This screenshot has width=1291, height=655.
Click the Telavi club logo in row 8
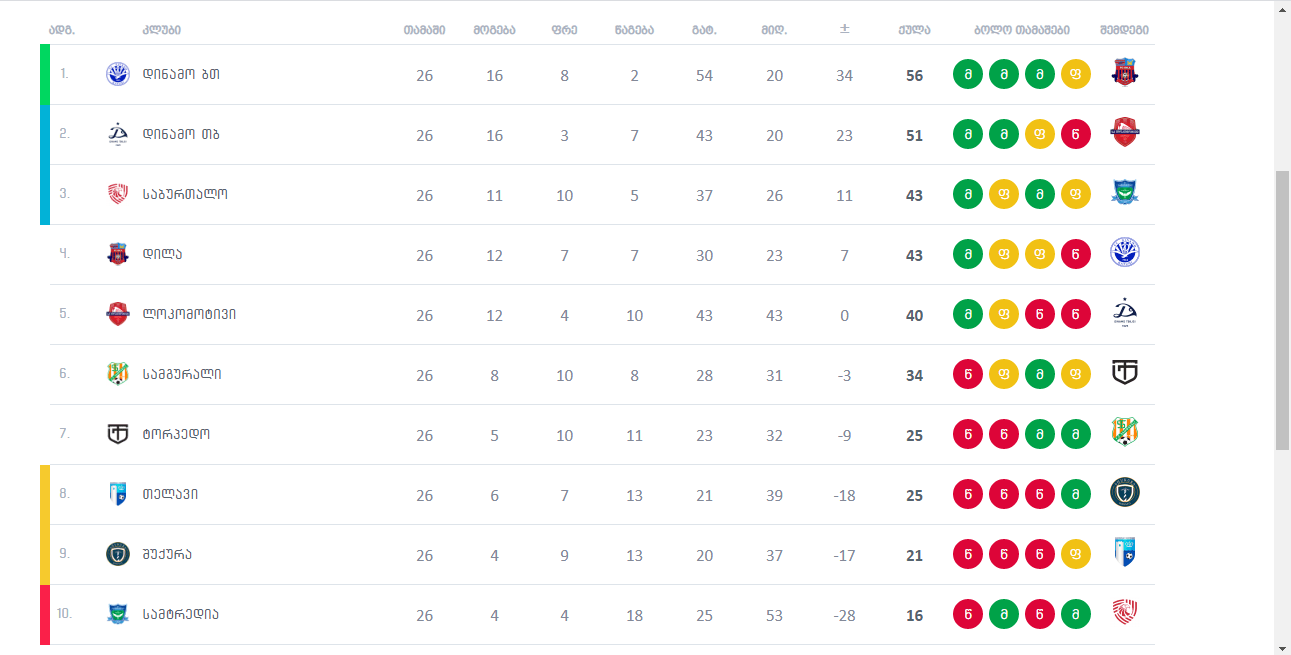pyautogui.click(x=118, y=494)
